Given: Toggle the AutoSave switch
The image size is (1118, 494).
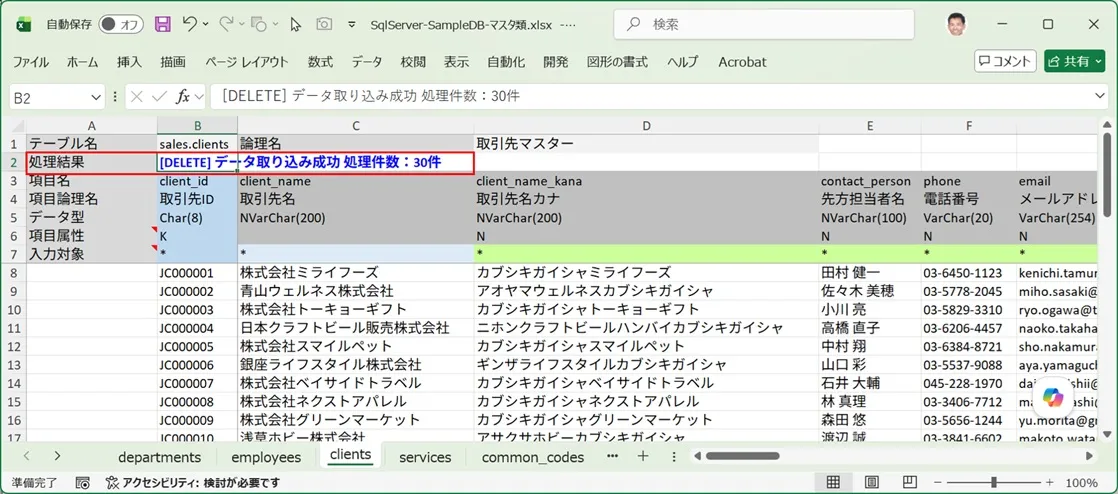Looking at the screenshot, I should (x=121, y=24).
